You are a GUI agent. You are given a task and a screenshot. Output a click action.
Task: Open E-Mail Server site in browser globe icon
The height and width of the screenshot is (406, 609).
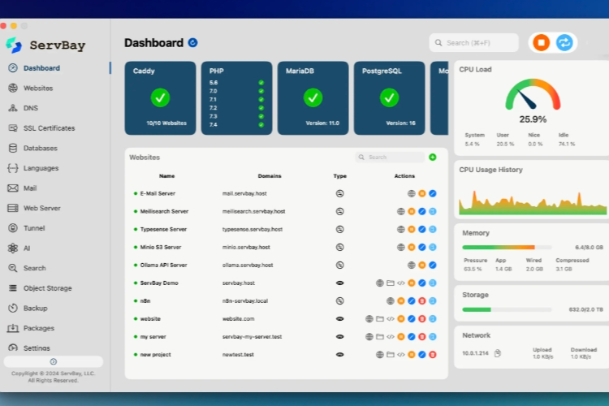tap(411, 193)
